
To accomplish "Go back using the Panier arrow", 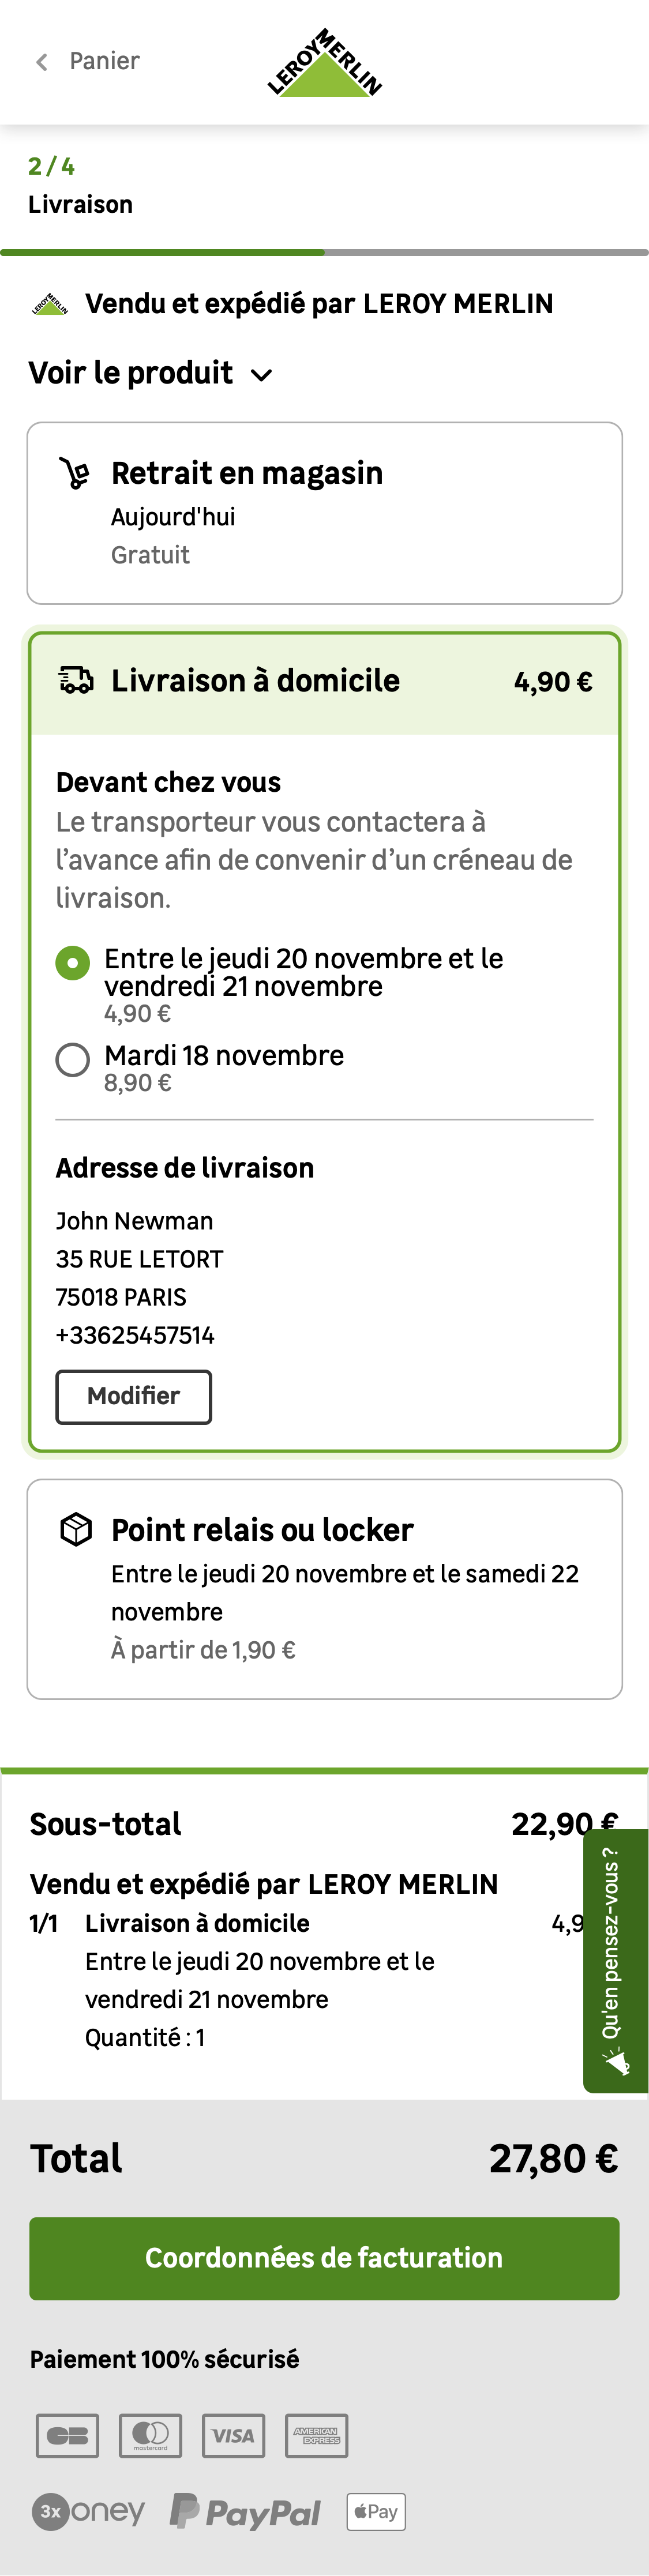I will point(42,62).
